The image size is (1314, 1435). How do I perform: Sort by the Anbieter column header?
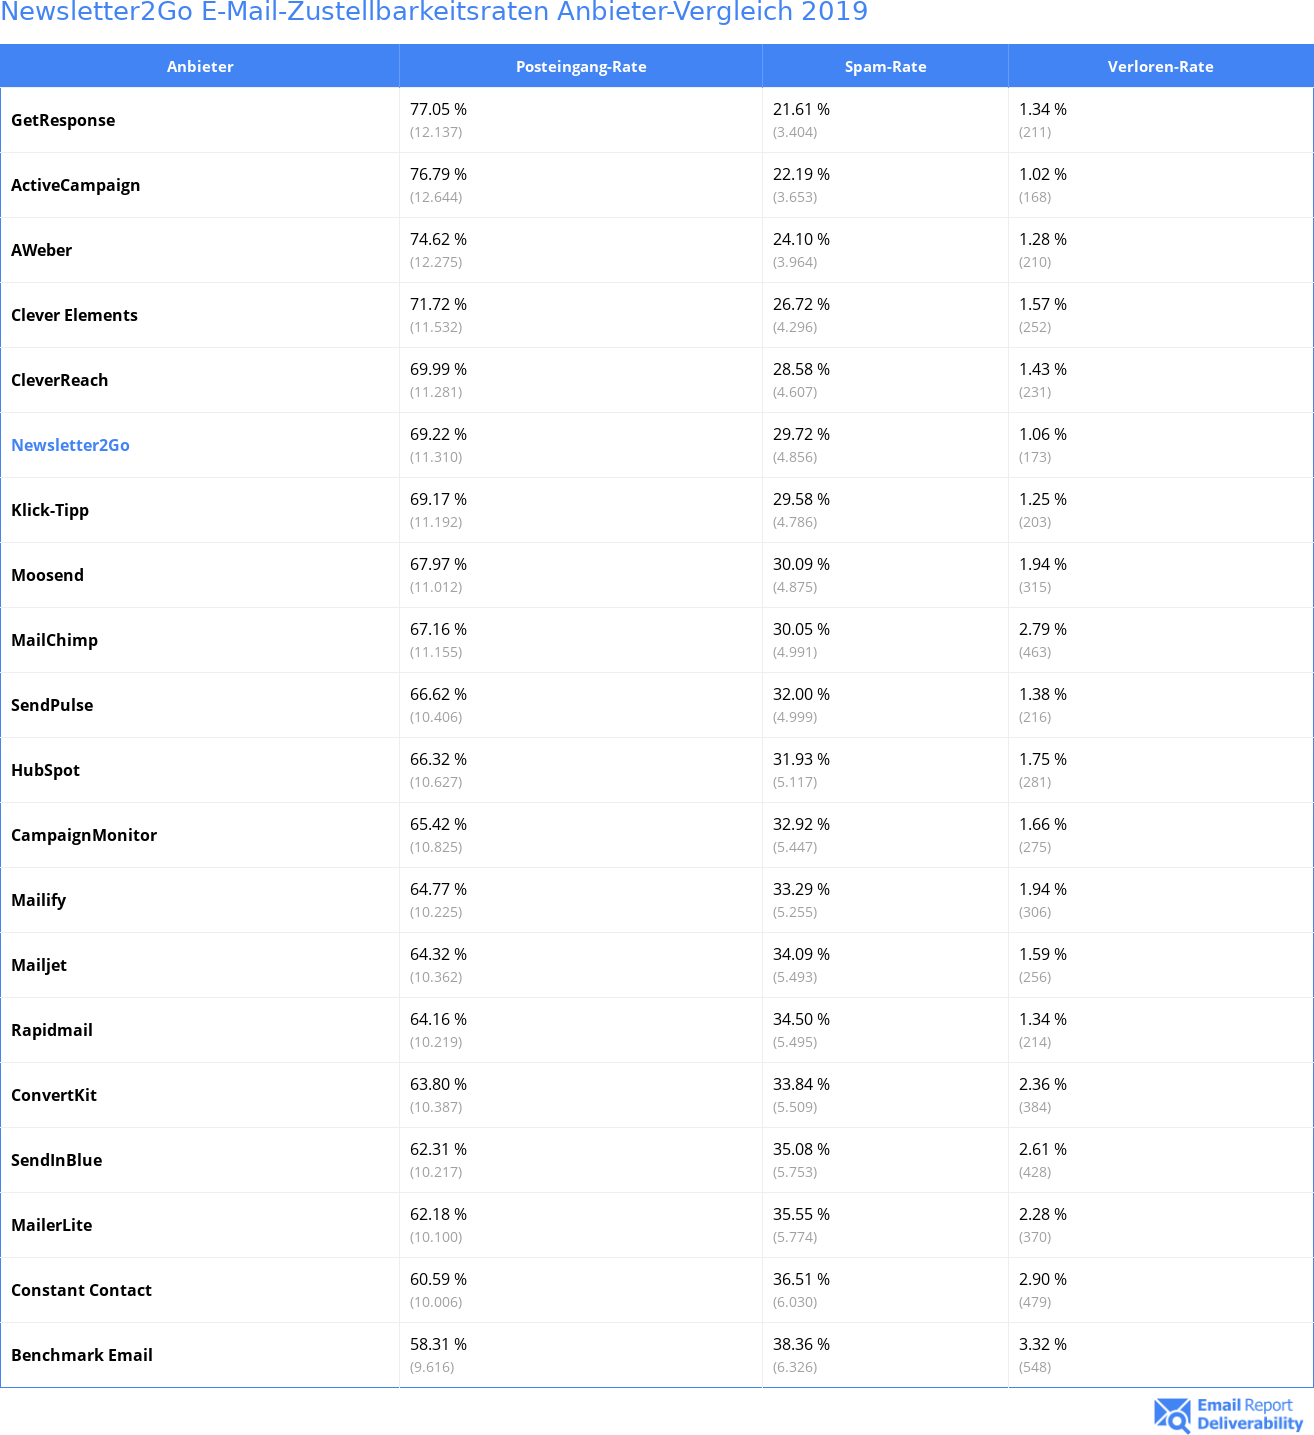click(200, 66)
